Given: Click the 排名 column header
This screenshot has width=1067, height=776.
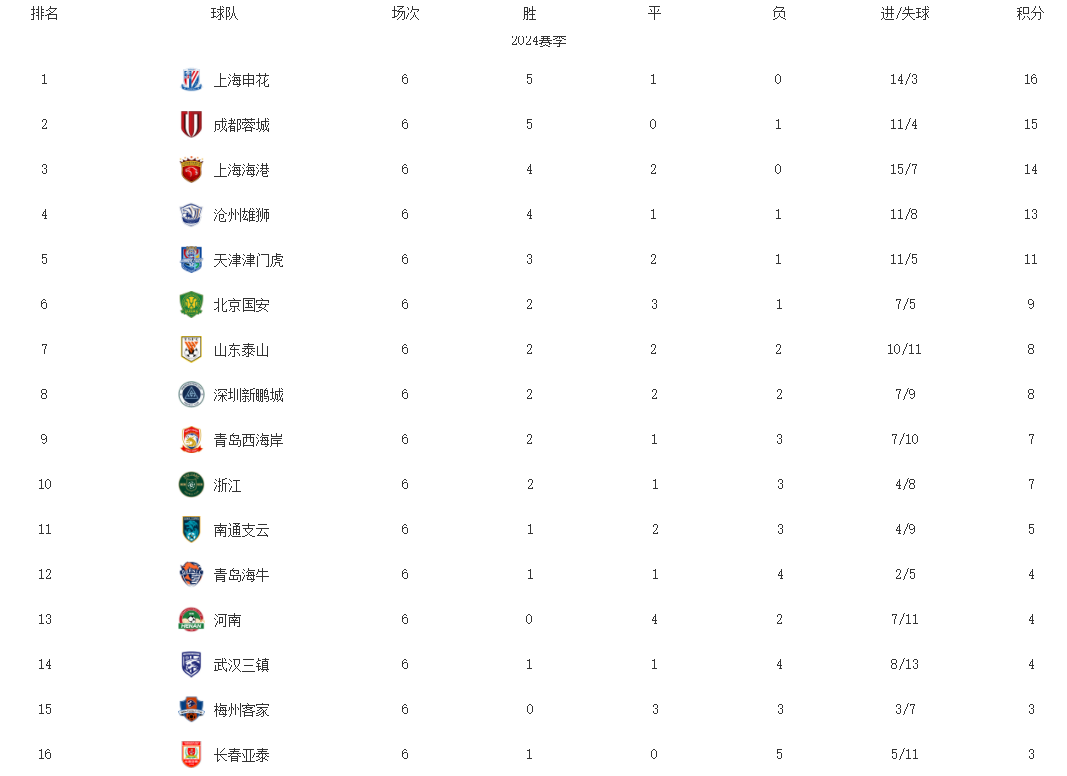Looking at the screenshot, I should pos(44,14).
